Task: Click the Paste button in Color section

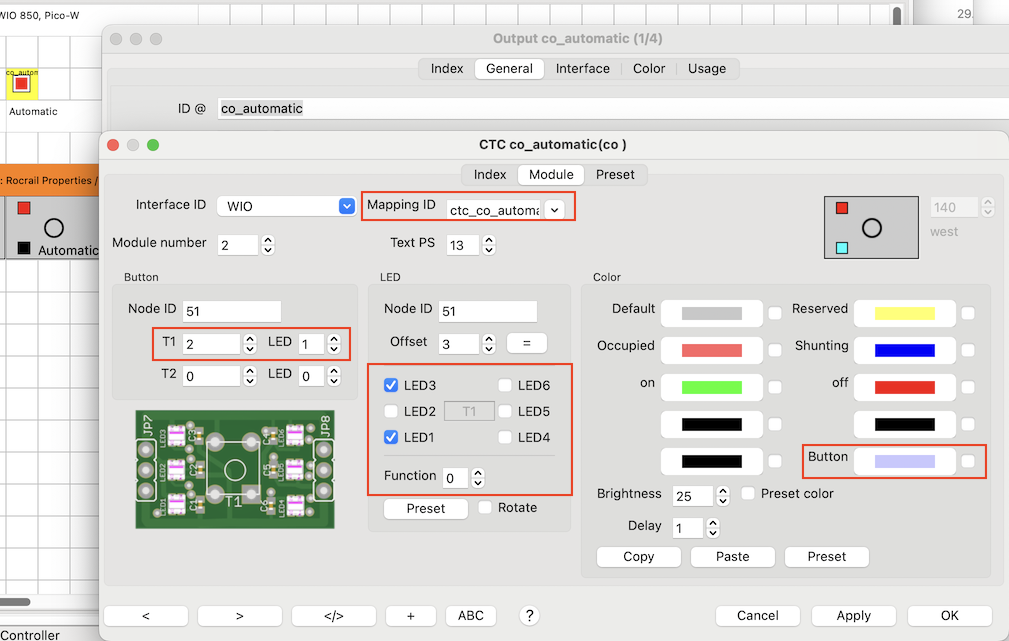Action: (732, 557)
